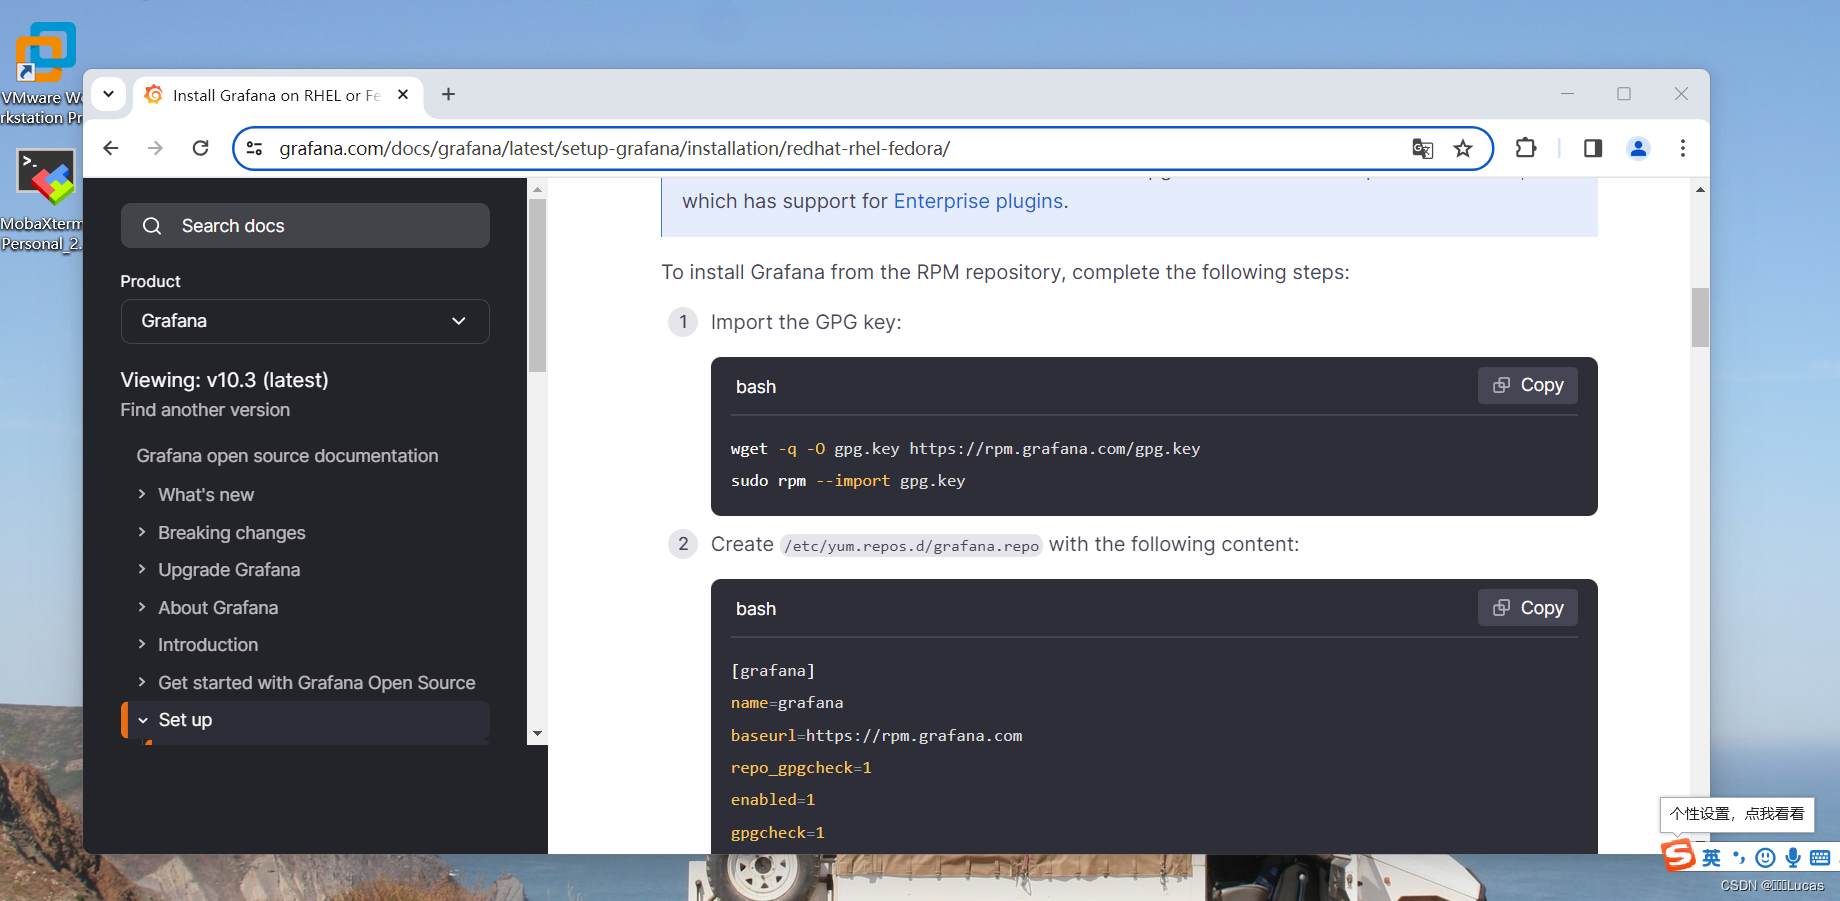
Task: Open the Enterprise plugins link
Action: point(978,201)
